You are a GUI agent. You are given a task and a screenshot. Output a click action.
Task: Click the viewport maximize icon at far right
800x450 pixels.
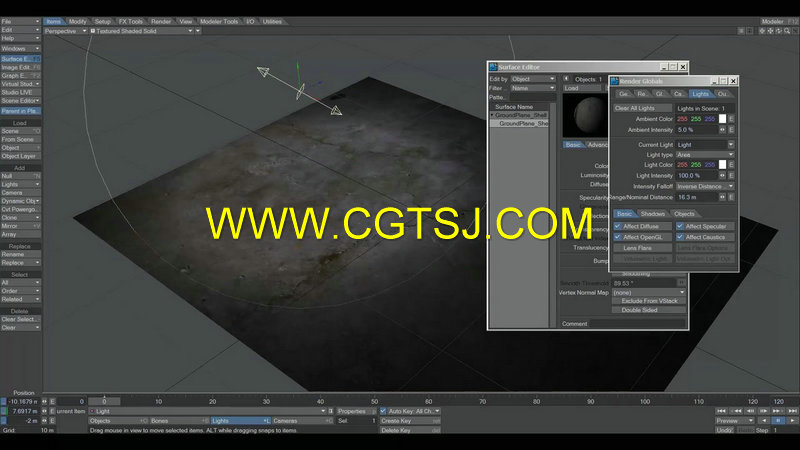tap(795, 31)
